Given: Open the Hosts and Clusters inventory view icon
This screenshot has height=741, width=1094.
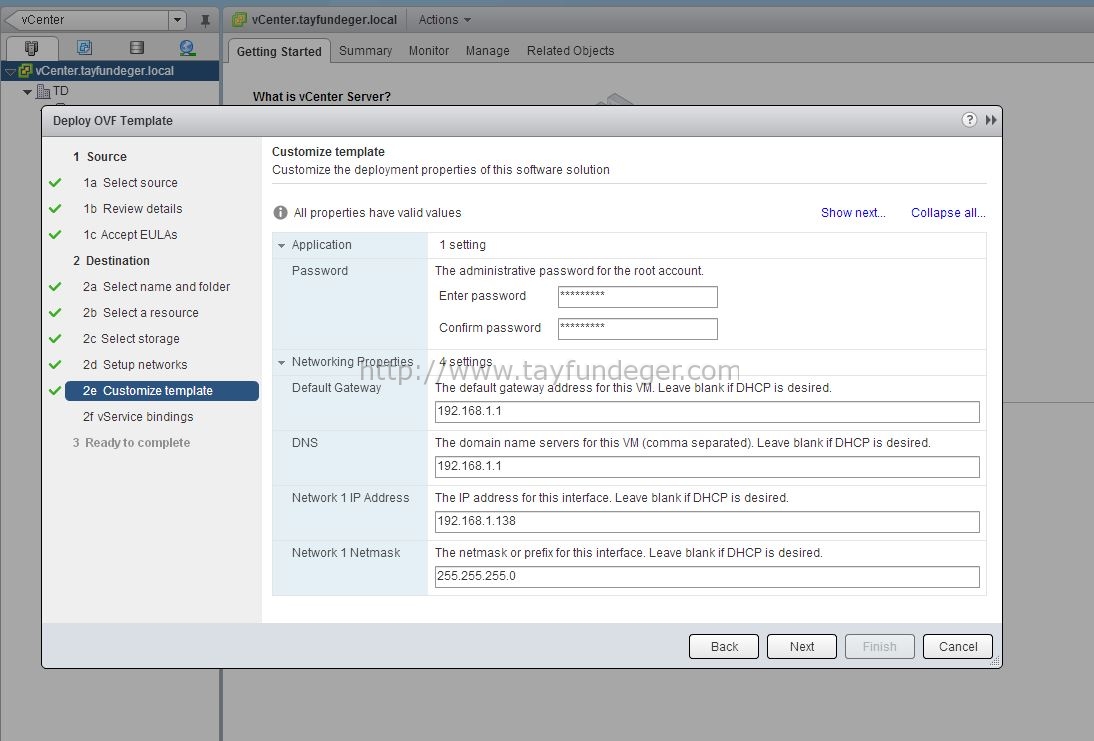Looking at the screenshot, I should (31, 47).
